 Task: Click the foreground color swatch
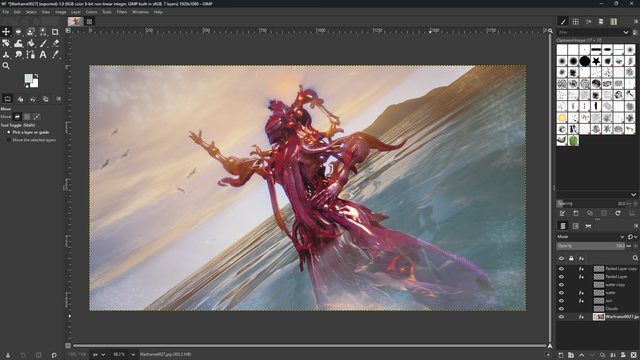pos(29,78)
